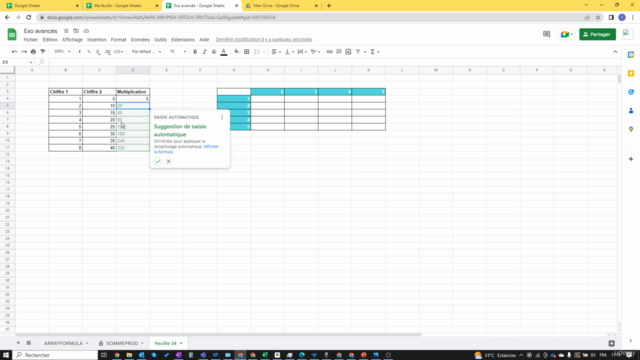
Task: Insert a comment
Action: pyautogui.click(x=339, y=52)
